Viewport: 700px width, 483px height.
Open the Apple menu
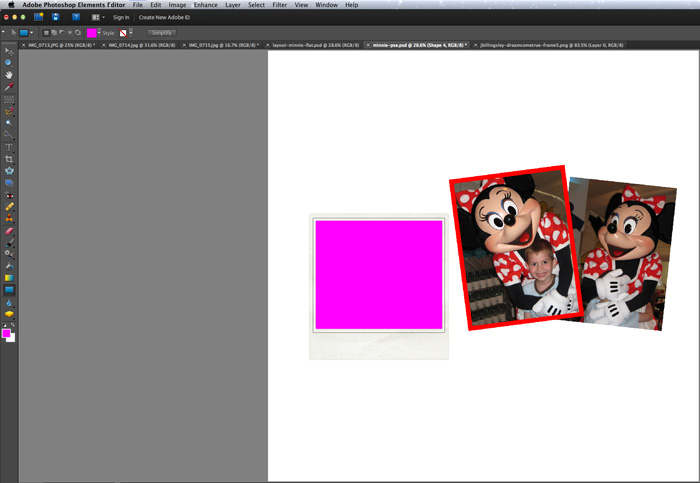click(11, 4)
